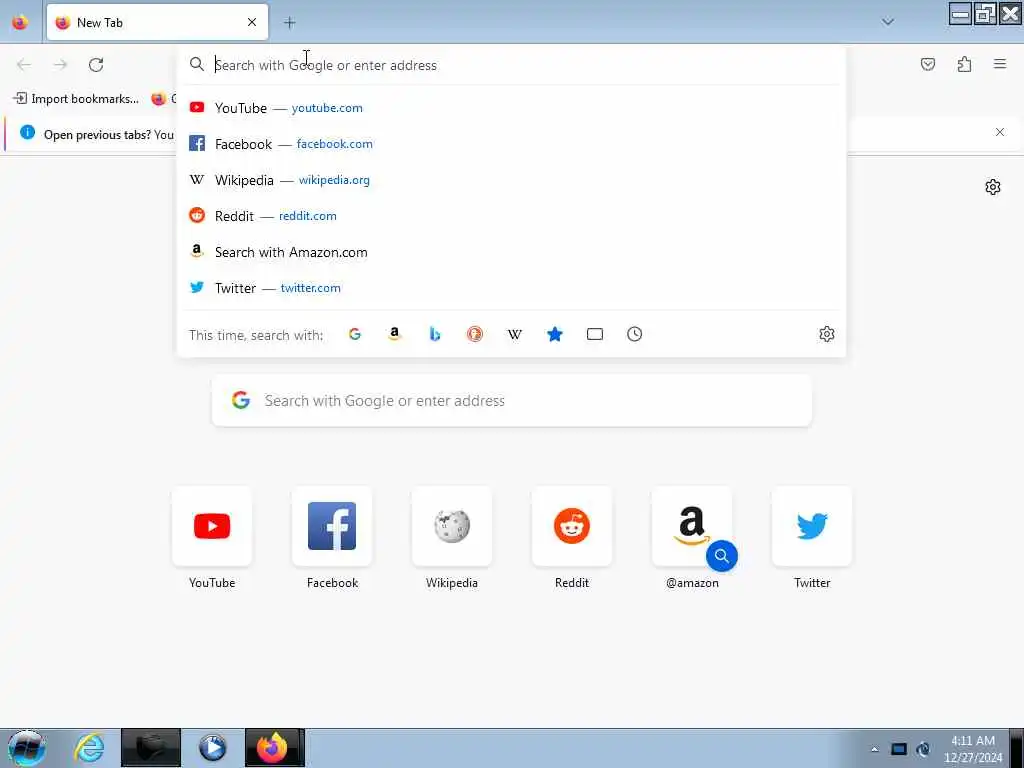This screenshot has width=1024, height=768.
Task: Click the page Search with Google field
Action: click(512, 400)
